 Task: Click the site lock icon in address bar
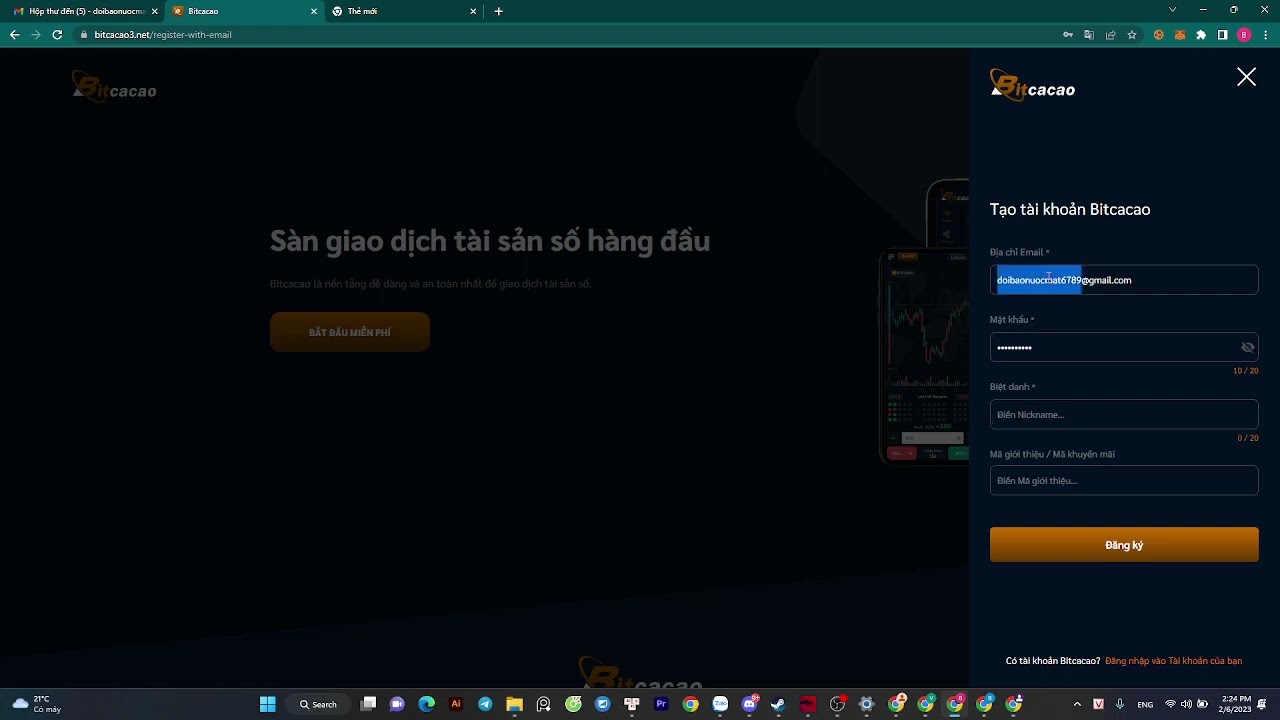tap(85, 34)
